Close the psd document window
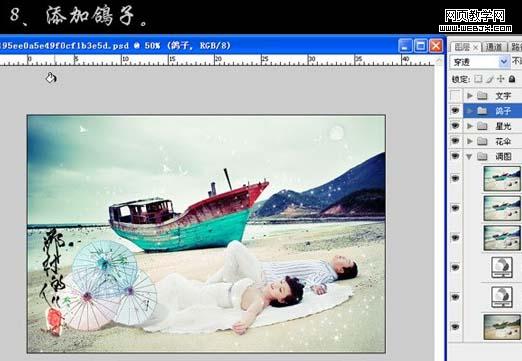Image resolution: width=522 pixels, height=361 pixels. click(x=436, y=46)
